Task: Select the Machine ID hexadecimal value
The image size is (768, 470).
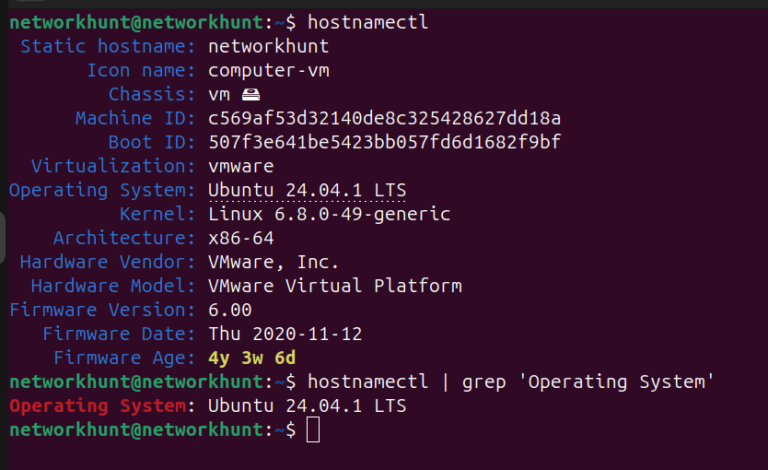Action: point(384,118)
